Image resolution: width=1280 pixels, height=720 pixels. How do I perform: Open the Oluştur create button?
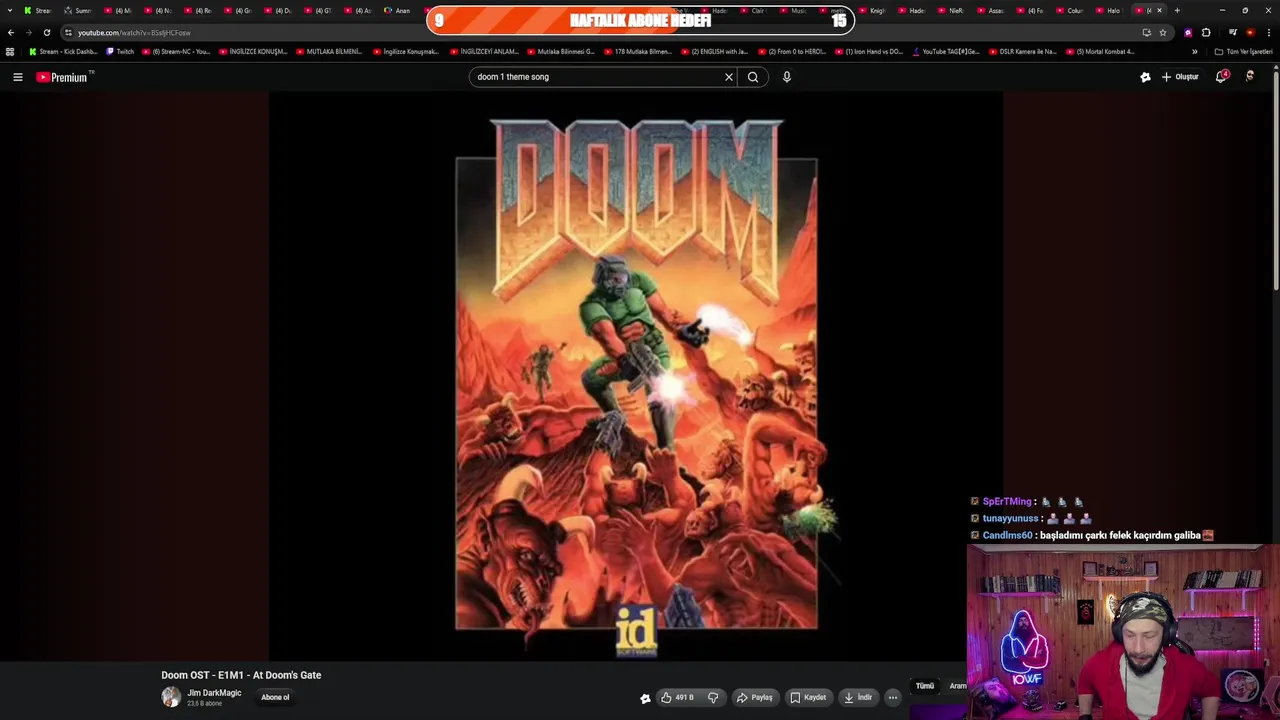click(1180, 77)
